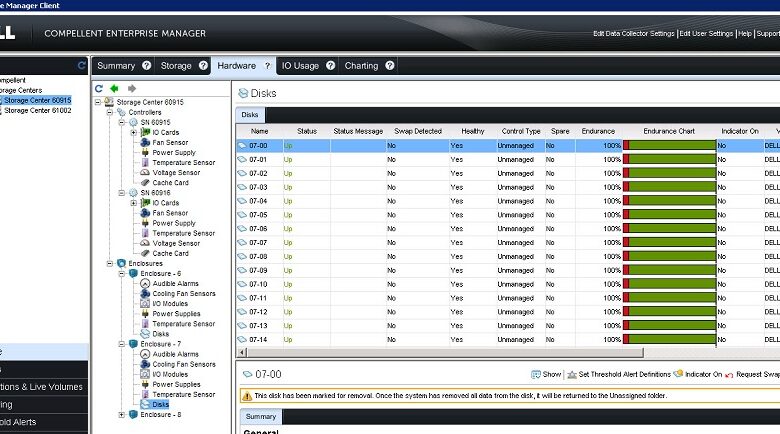
Task: Click the tree refresh icon
Action: [98, 89]
